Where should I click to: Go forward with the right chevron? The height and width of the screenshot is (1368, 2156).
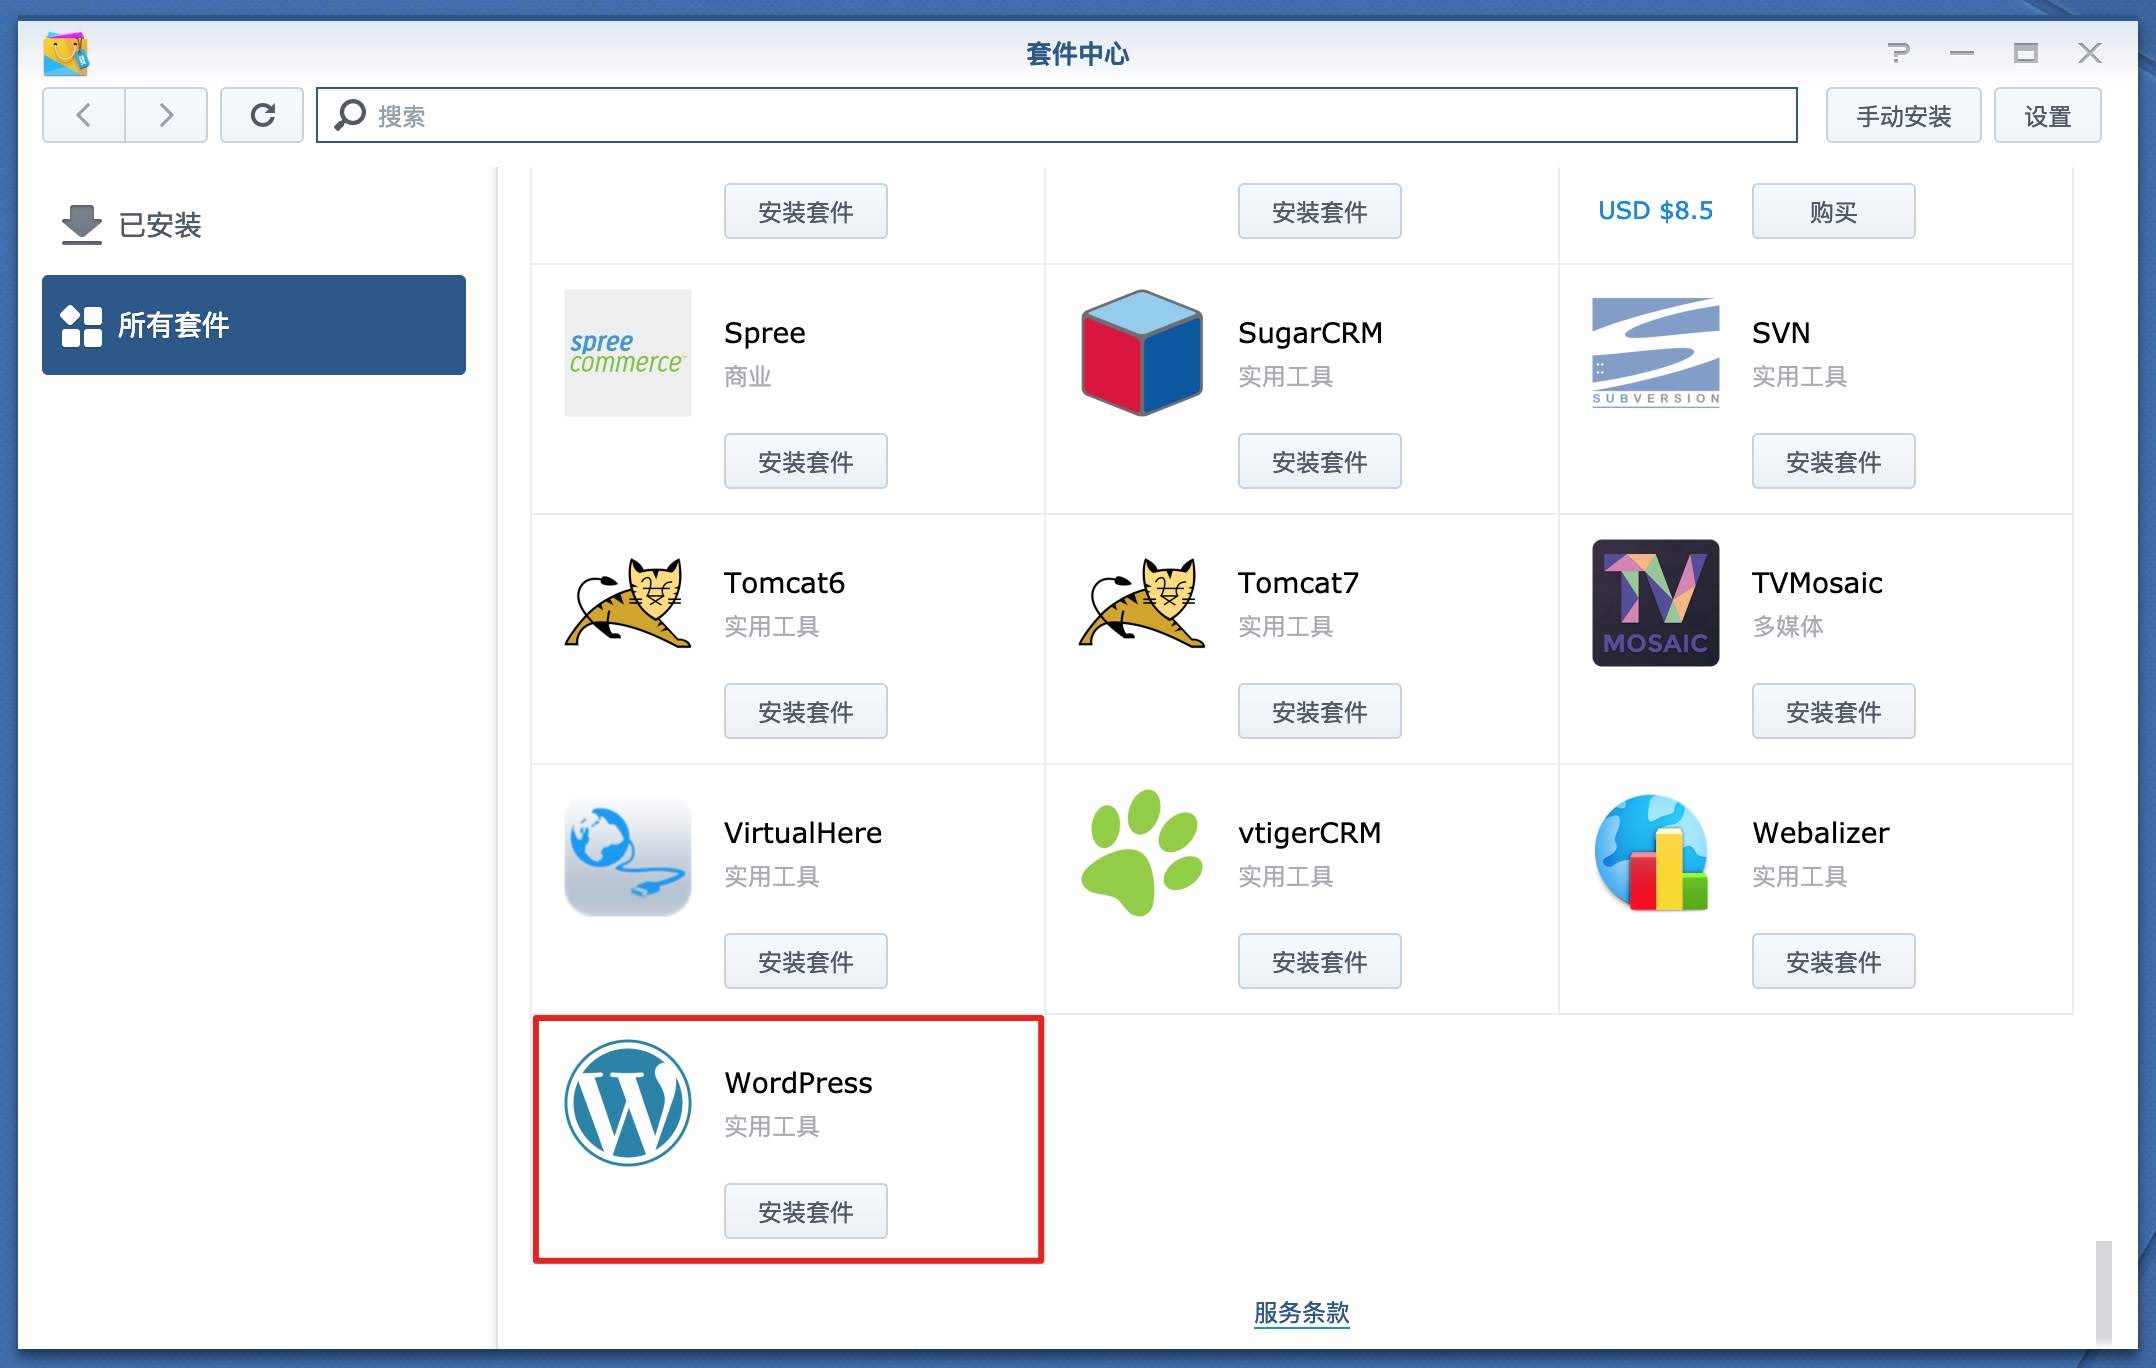coord(166,115)
